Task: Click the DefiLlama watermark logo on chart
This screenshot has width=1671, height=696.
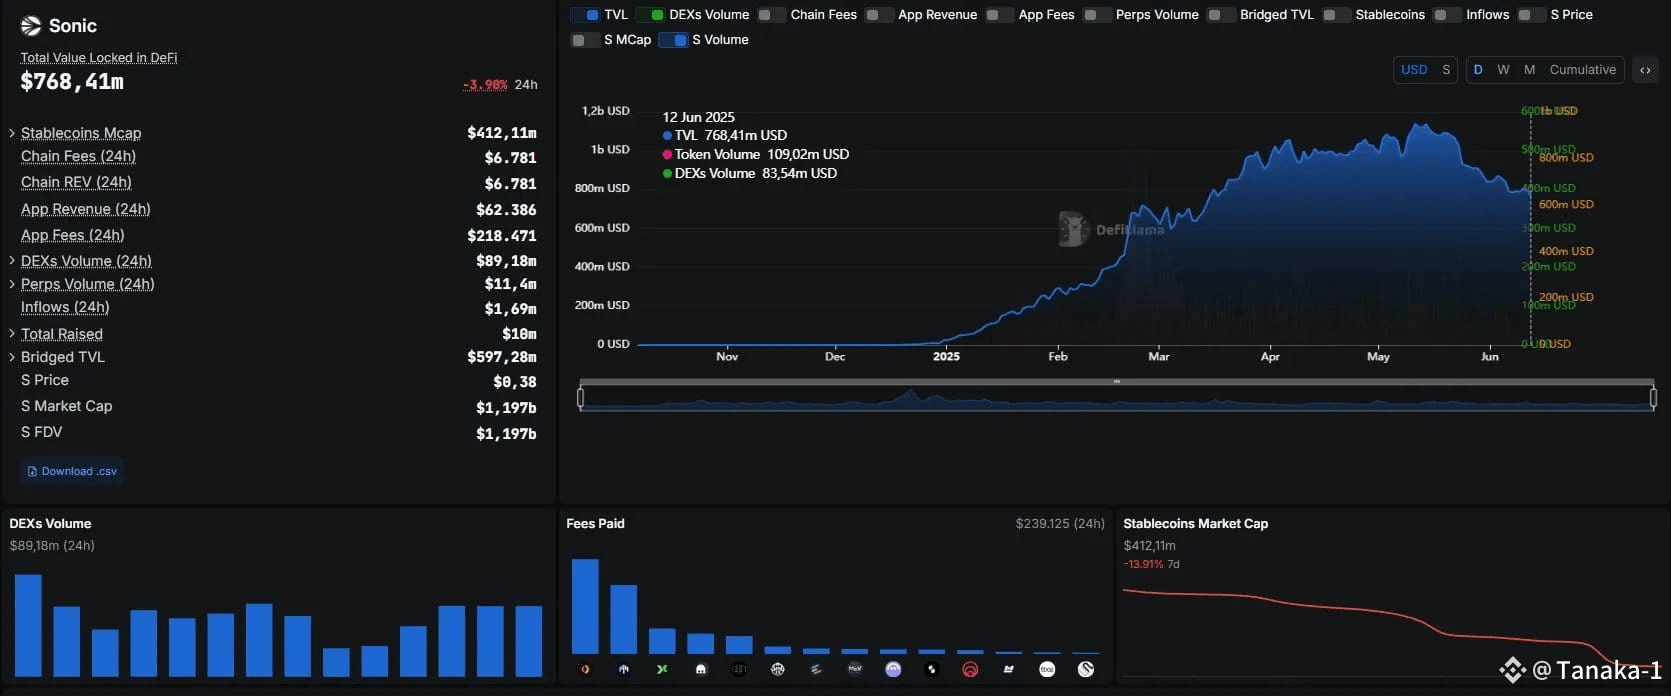Action: 1073,229
